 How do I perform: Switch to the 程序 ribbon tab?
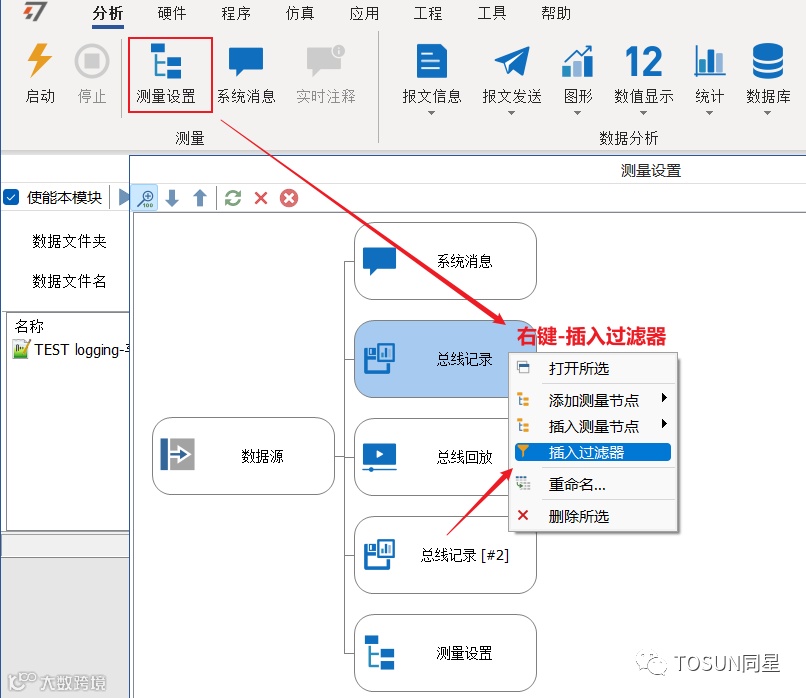pos(236,13)
